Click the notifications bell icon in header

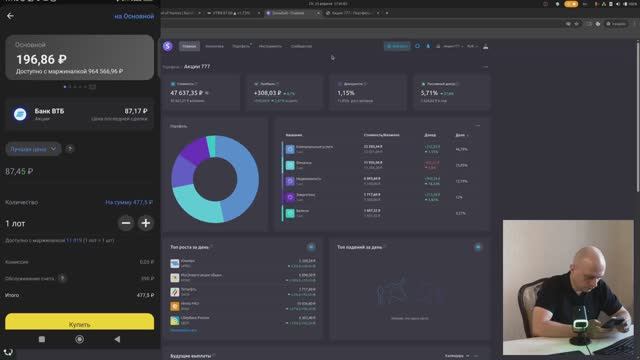click(x=428, y=46)
